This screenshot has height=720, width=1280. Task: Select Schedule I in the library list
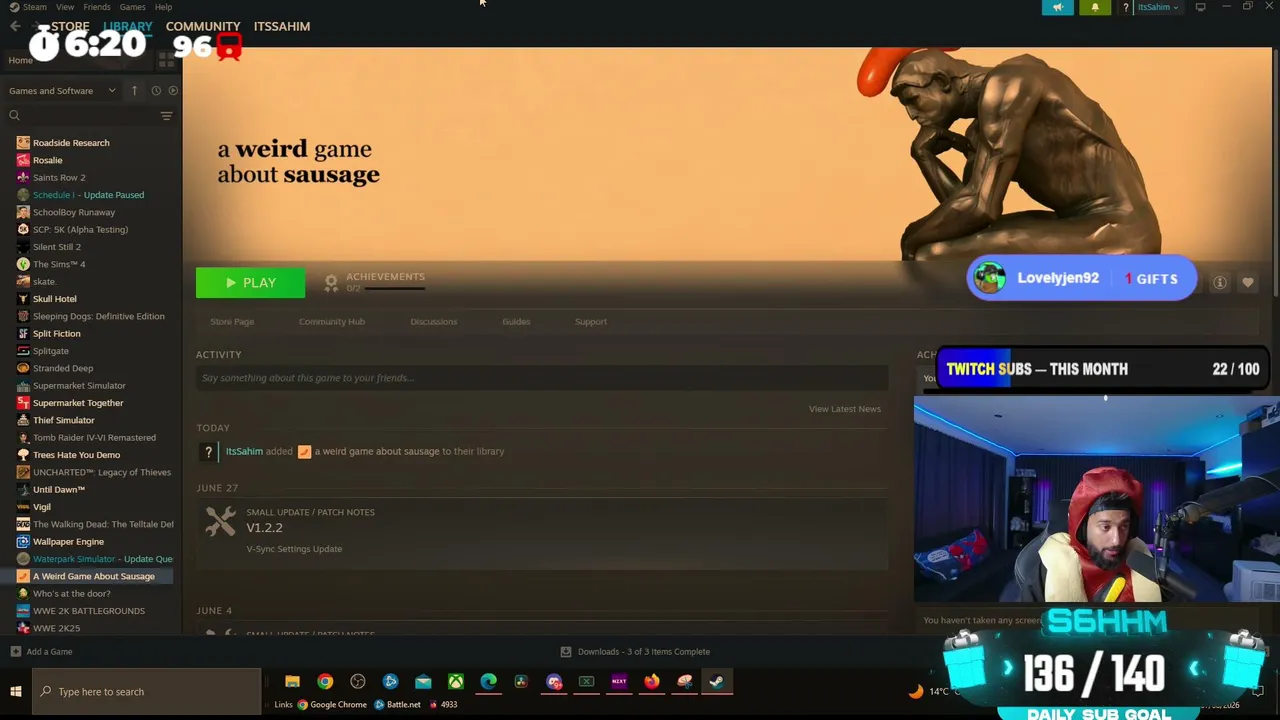(x=90, y=195)
